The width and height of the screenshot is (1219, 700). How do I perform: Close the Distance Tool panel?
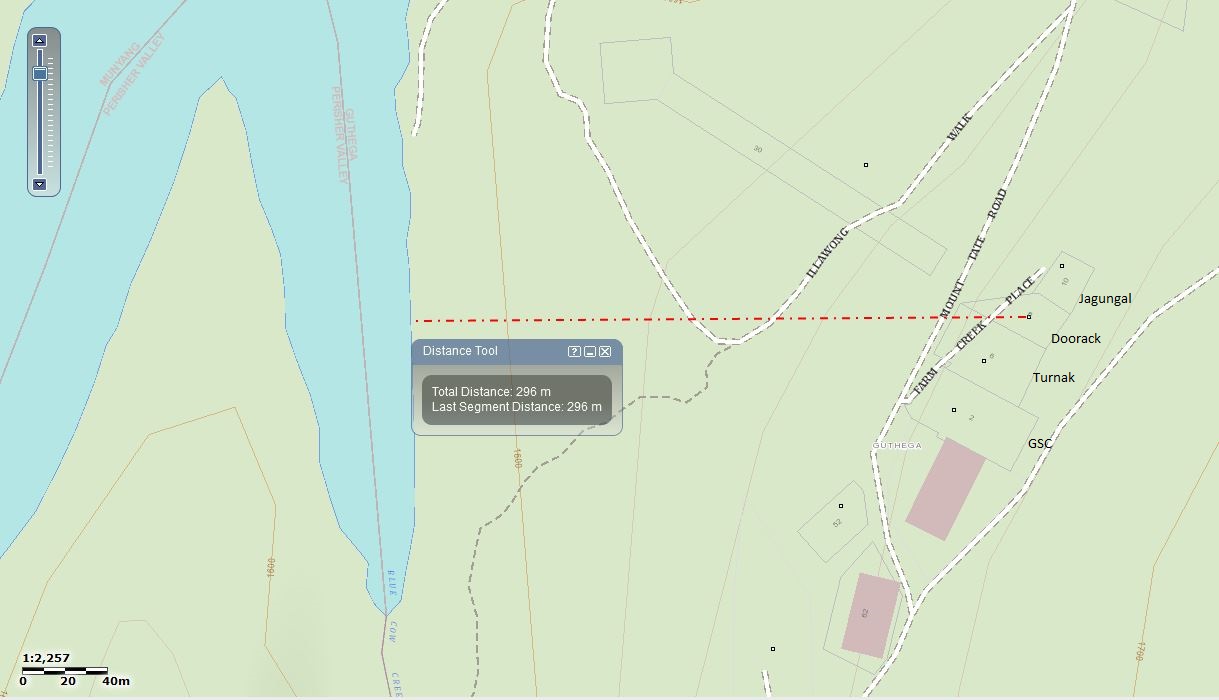[x=605, y=351]
